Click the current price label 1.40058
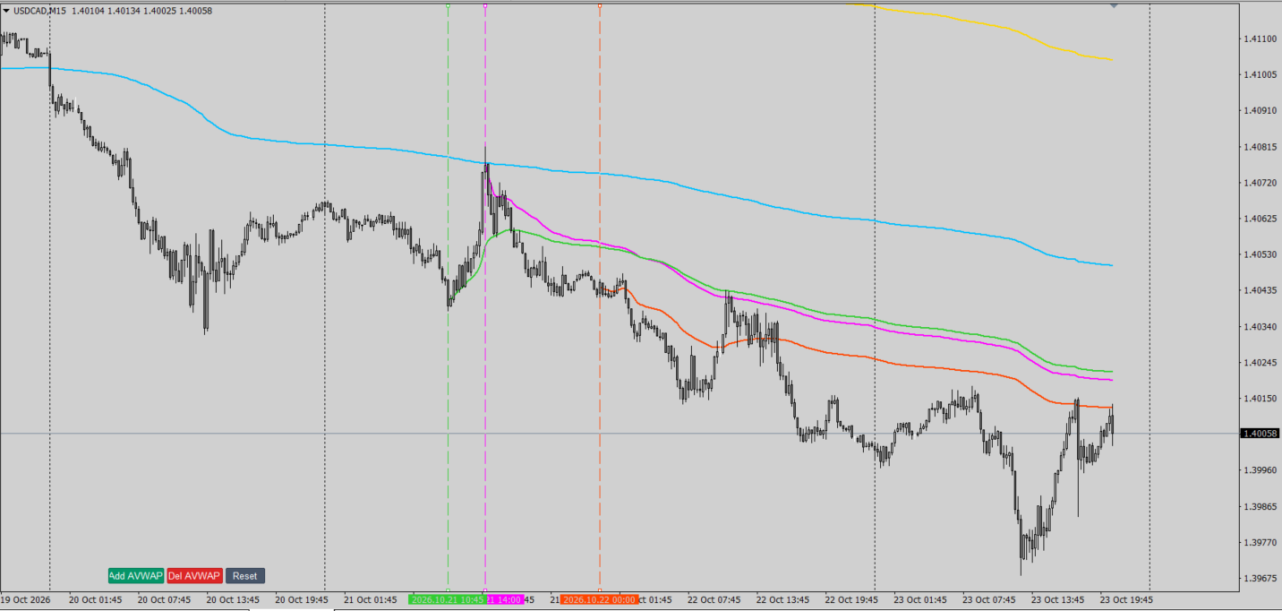Viewport: 1282px width, 611px height. click(x=1259, y=433)
